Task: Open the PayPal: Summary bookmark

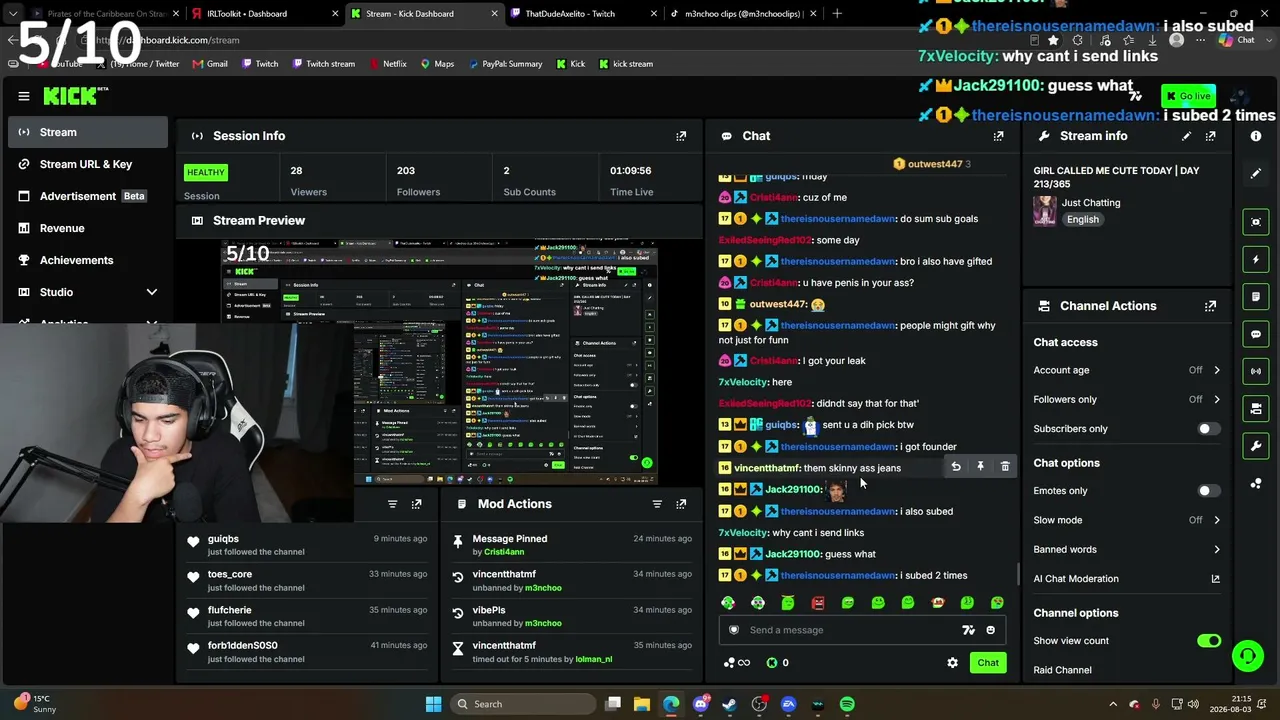Action: coord(505,64)
